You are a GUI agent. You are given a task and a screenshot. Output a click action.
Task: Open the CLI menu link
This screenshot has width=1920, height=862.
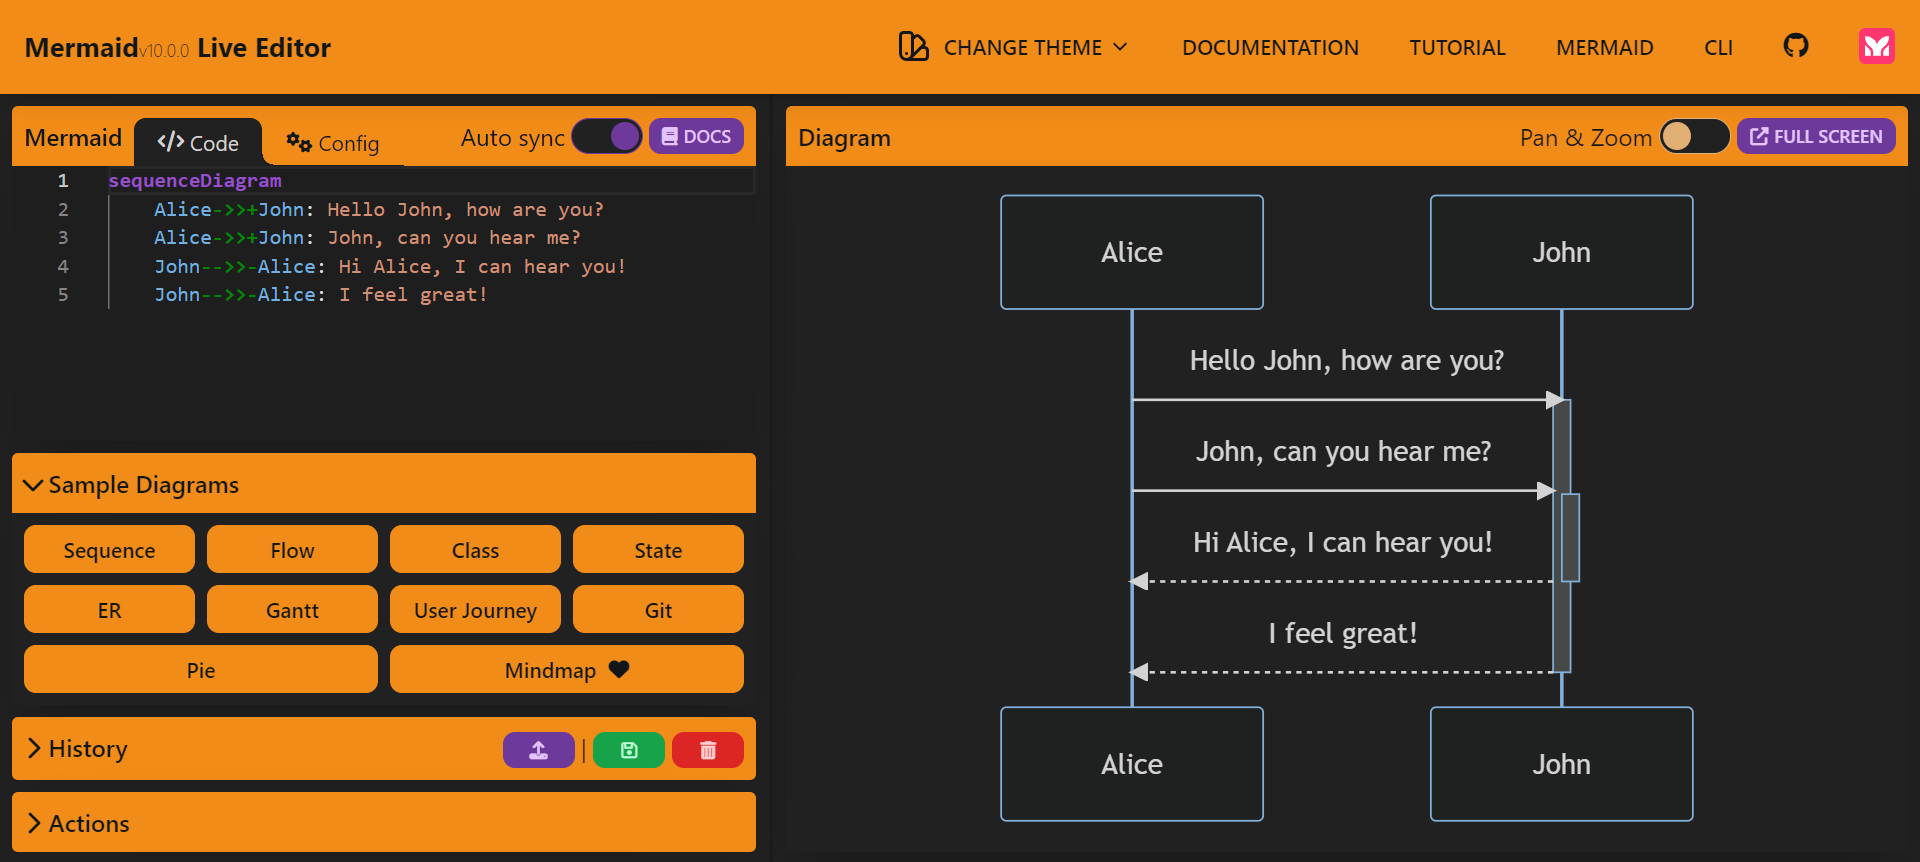point(1718,47)
